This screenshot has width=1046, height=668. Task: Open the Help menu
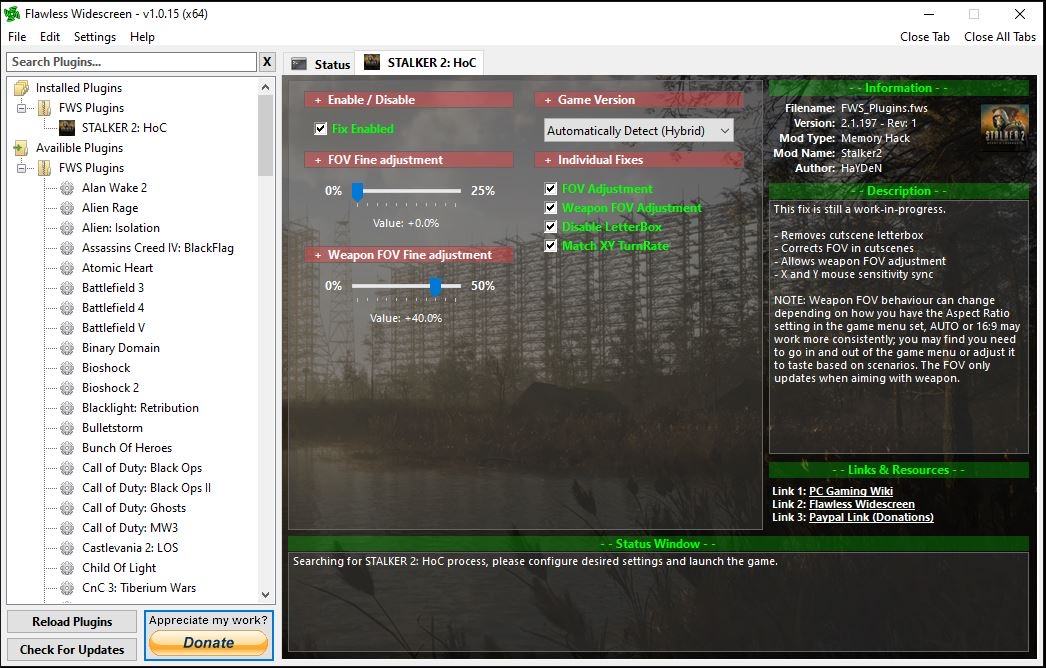tap(142, 37)
